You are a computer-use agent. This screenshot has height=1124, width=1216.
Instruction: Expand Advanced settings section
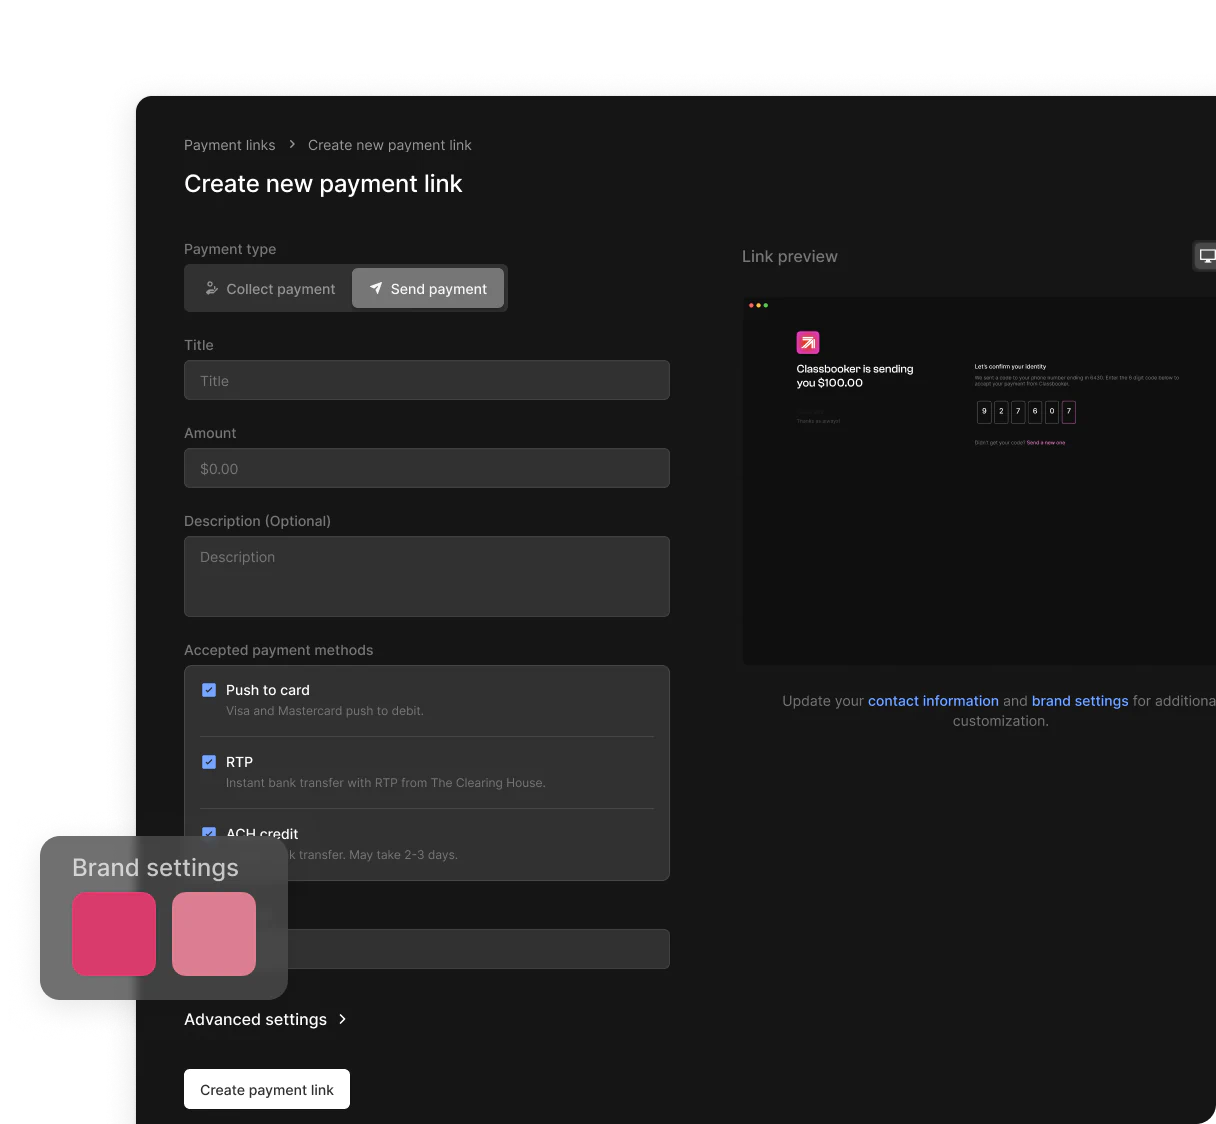(256, 1019)
